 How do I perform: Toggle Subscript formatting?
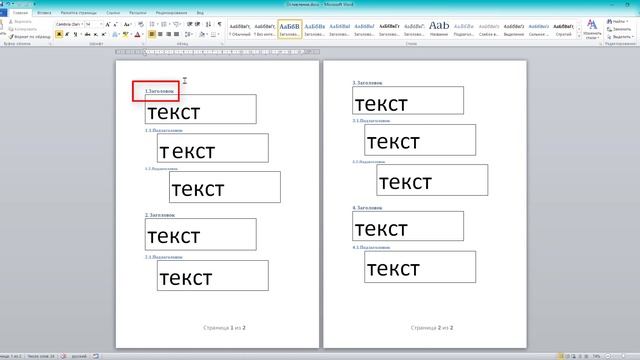96,35
